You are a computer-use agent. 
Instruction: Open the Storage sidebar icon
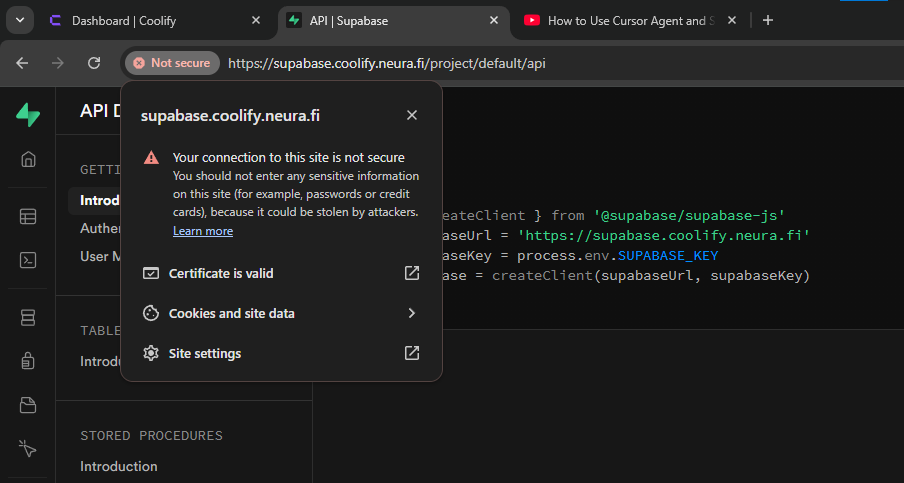pos(28,405)
